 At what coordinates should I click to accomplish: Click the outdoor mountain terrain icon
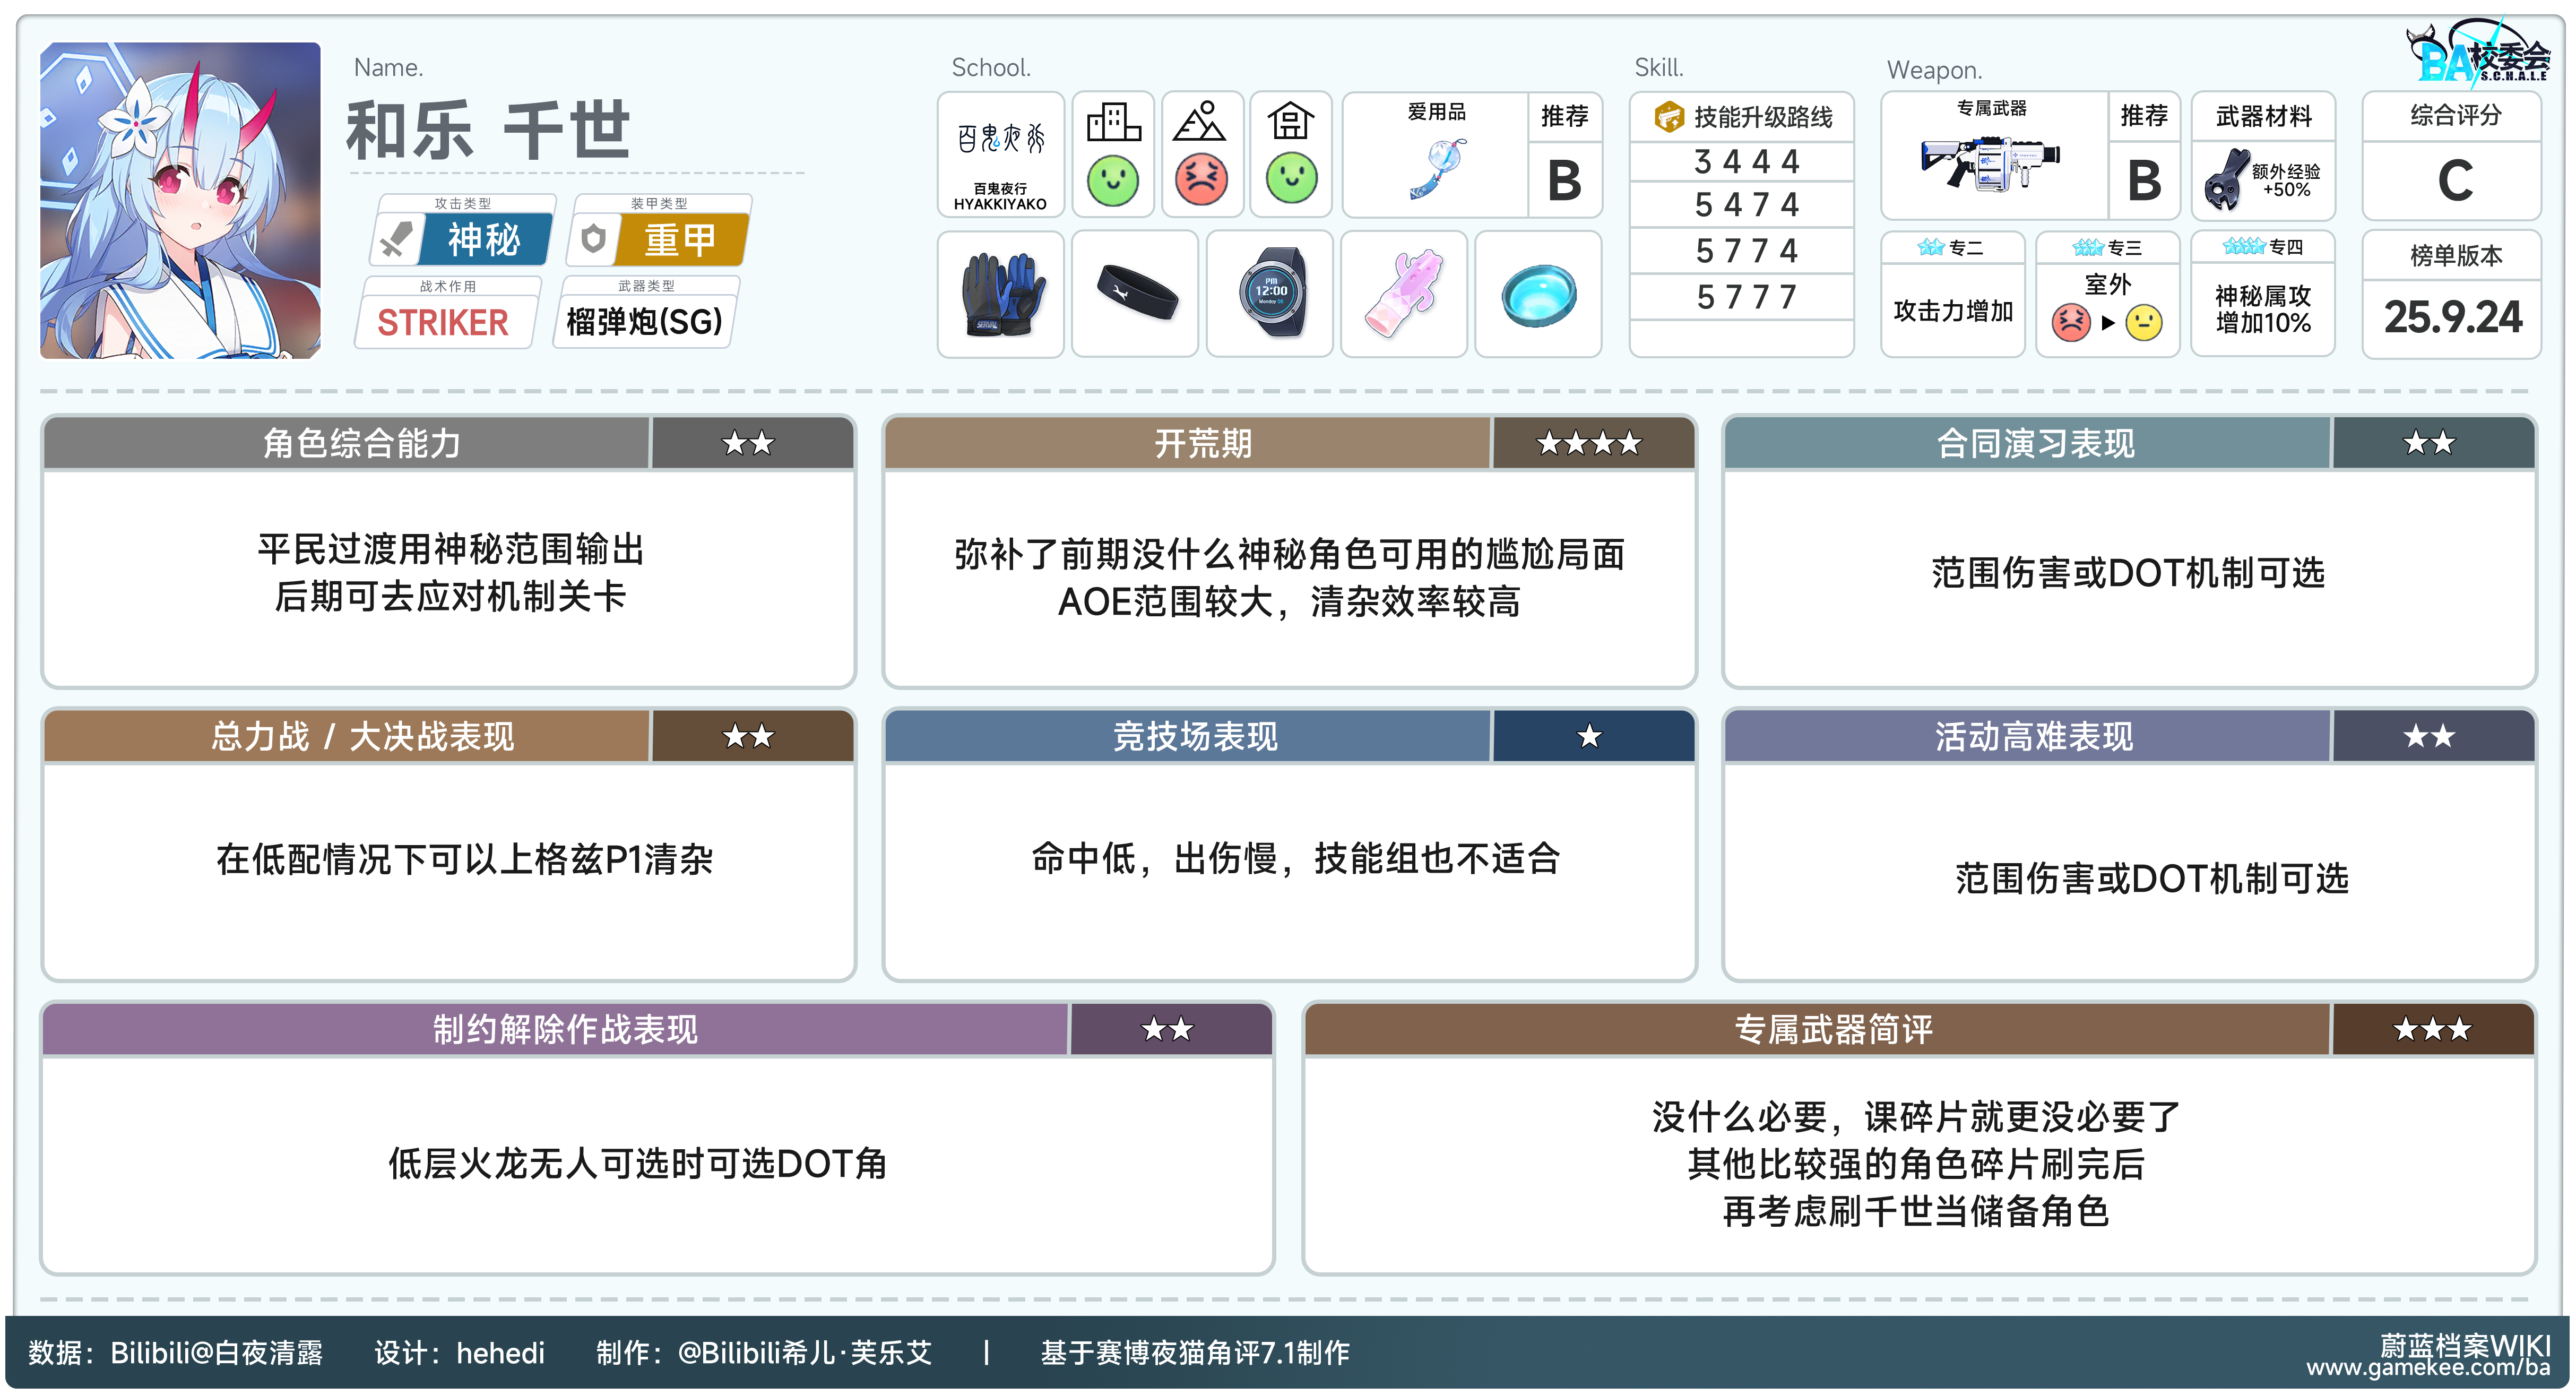tap(1200, 123)
